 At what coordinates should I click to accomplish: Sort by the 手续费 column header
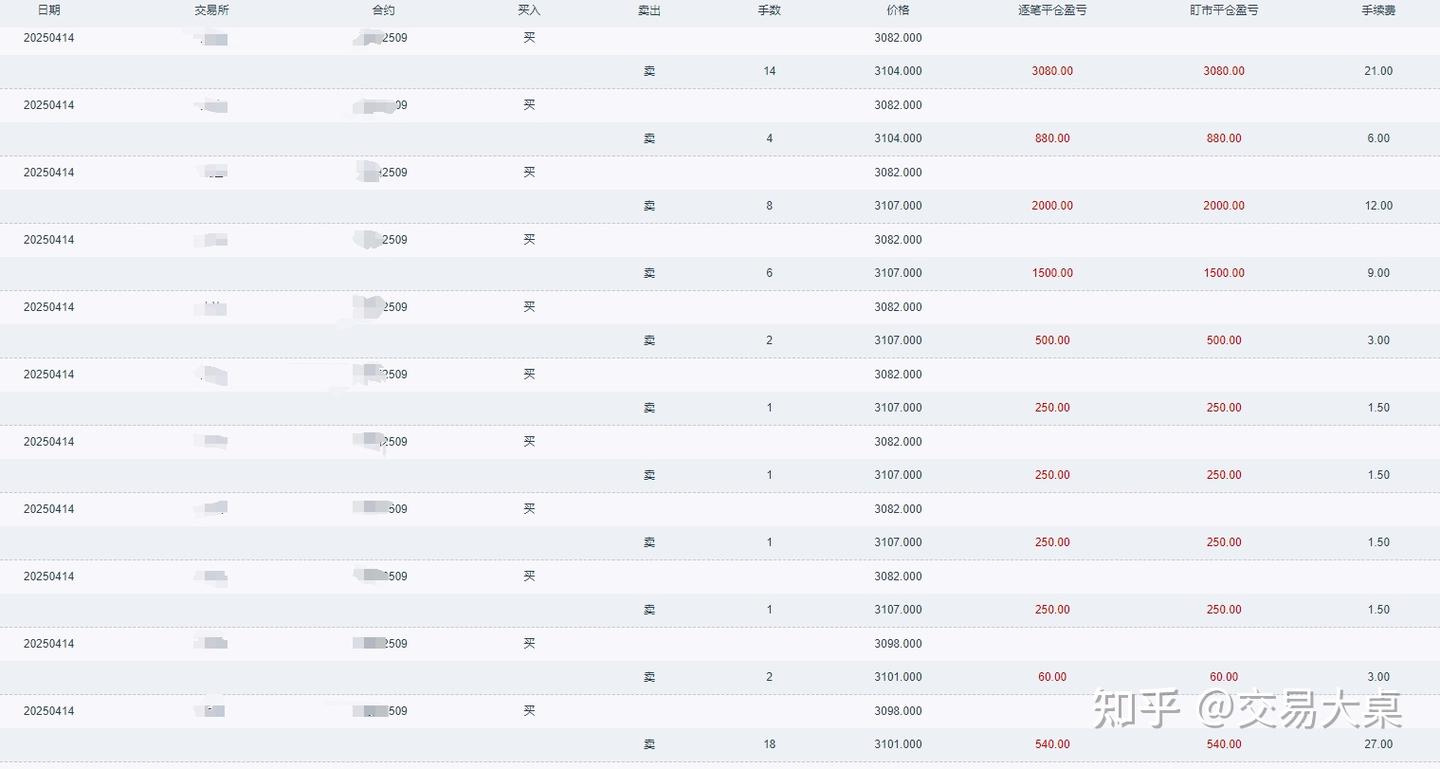coord(1378,10)
